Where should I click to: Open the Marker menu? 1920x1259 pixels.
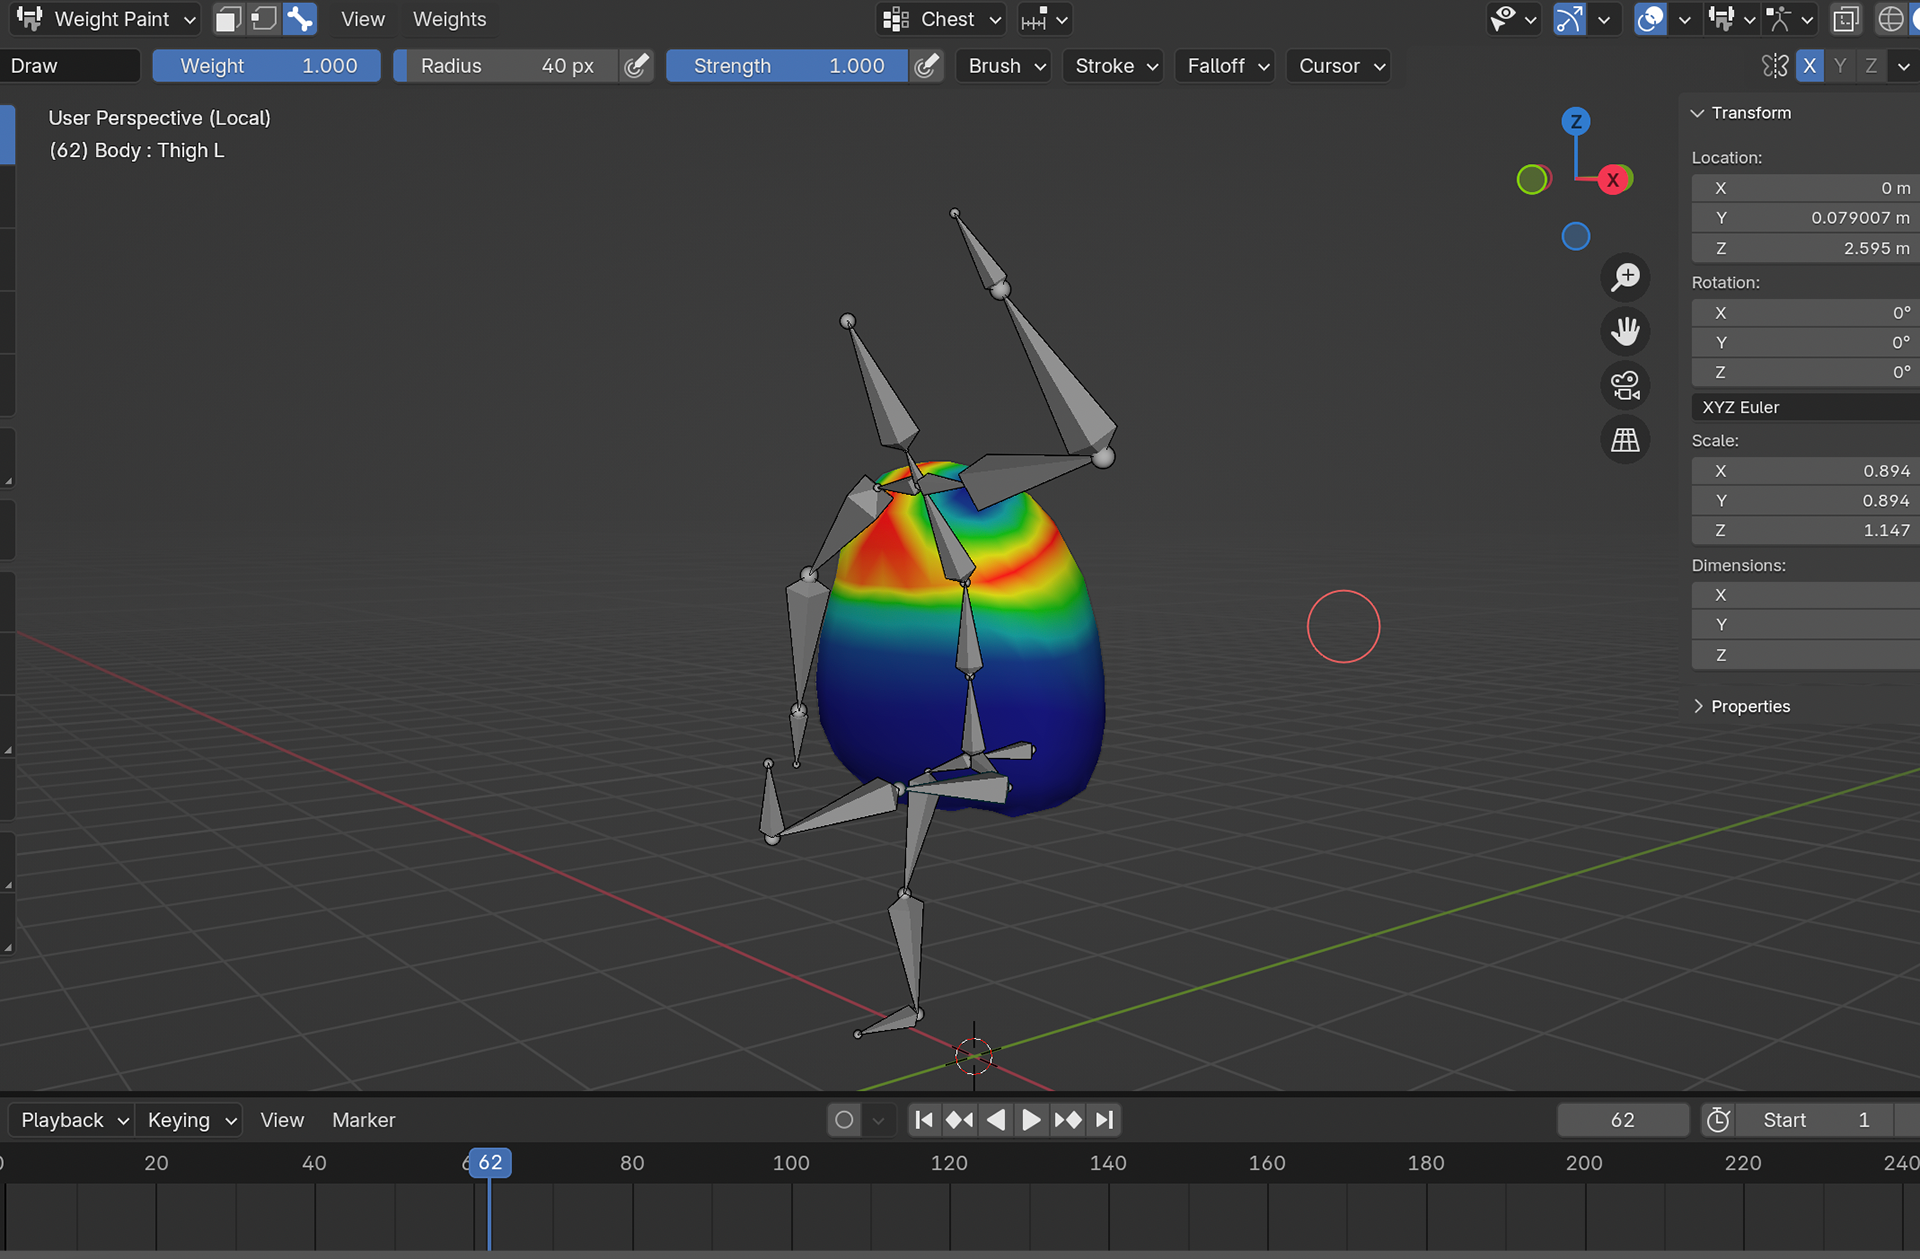363,1120
